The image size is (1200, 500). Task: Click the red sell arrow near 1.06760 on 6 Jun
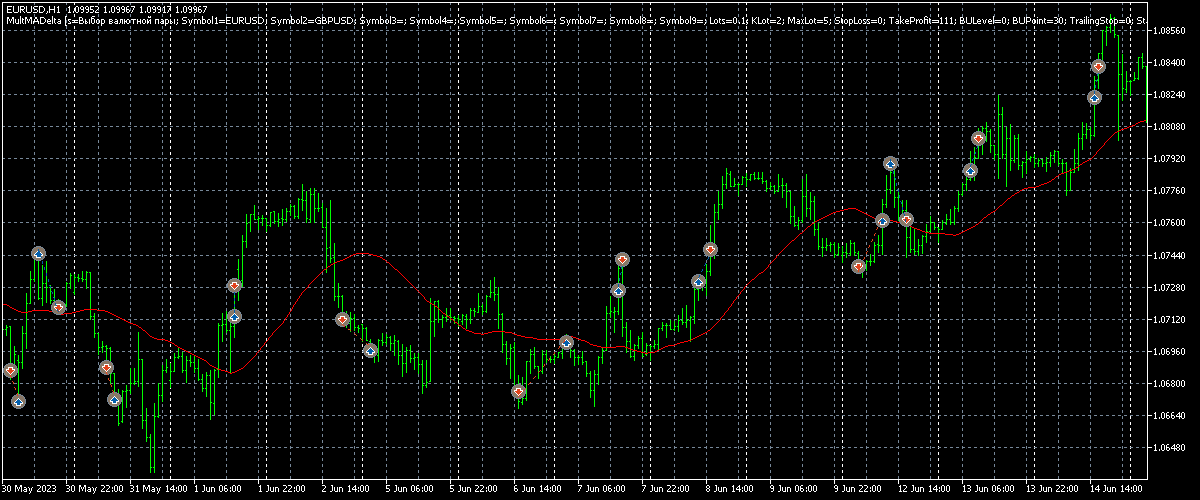coord(518,392)
